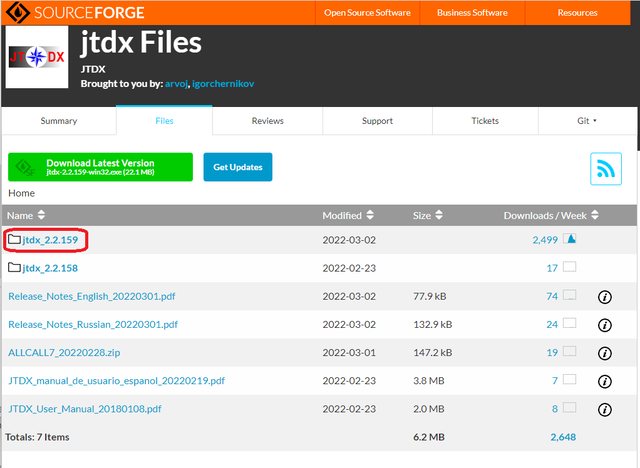Screen dimensions: 640x468
Task: Click the SOURCEFORGE wordmark text
Action: 89,13
